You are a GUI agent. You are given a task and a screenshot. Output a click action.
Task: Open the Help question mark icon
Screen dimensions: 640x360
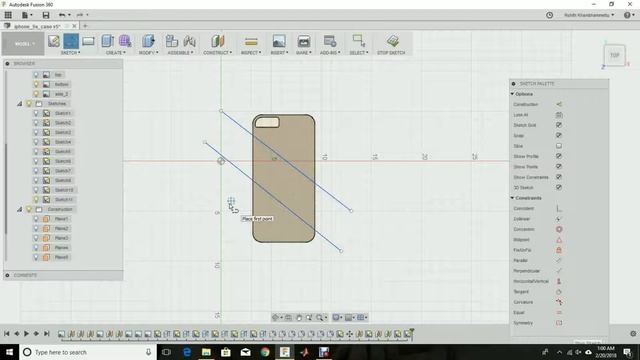click(x=627, y=15)
